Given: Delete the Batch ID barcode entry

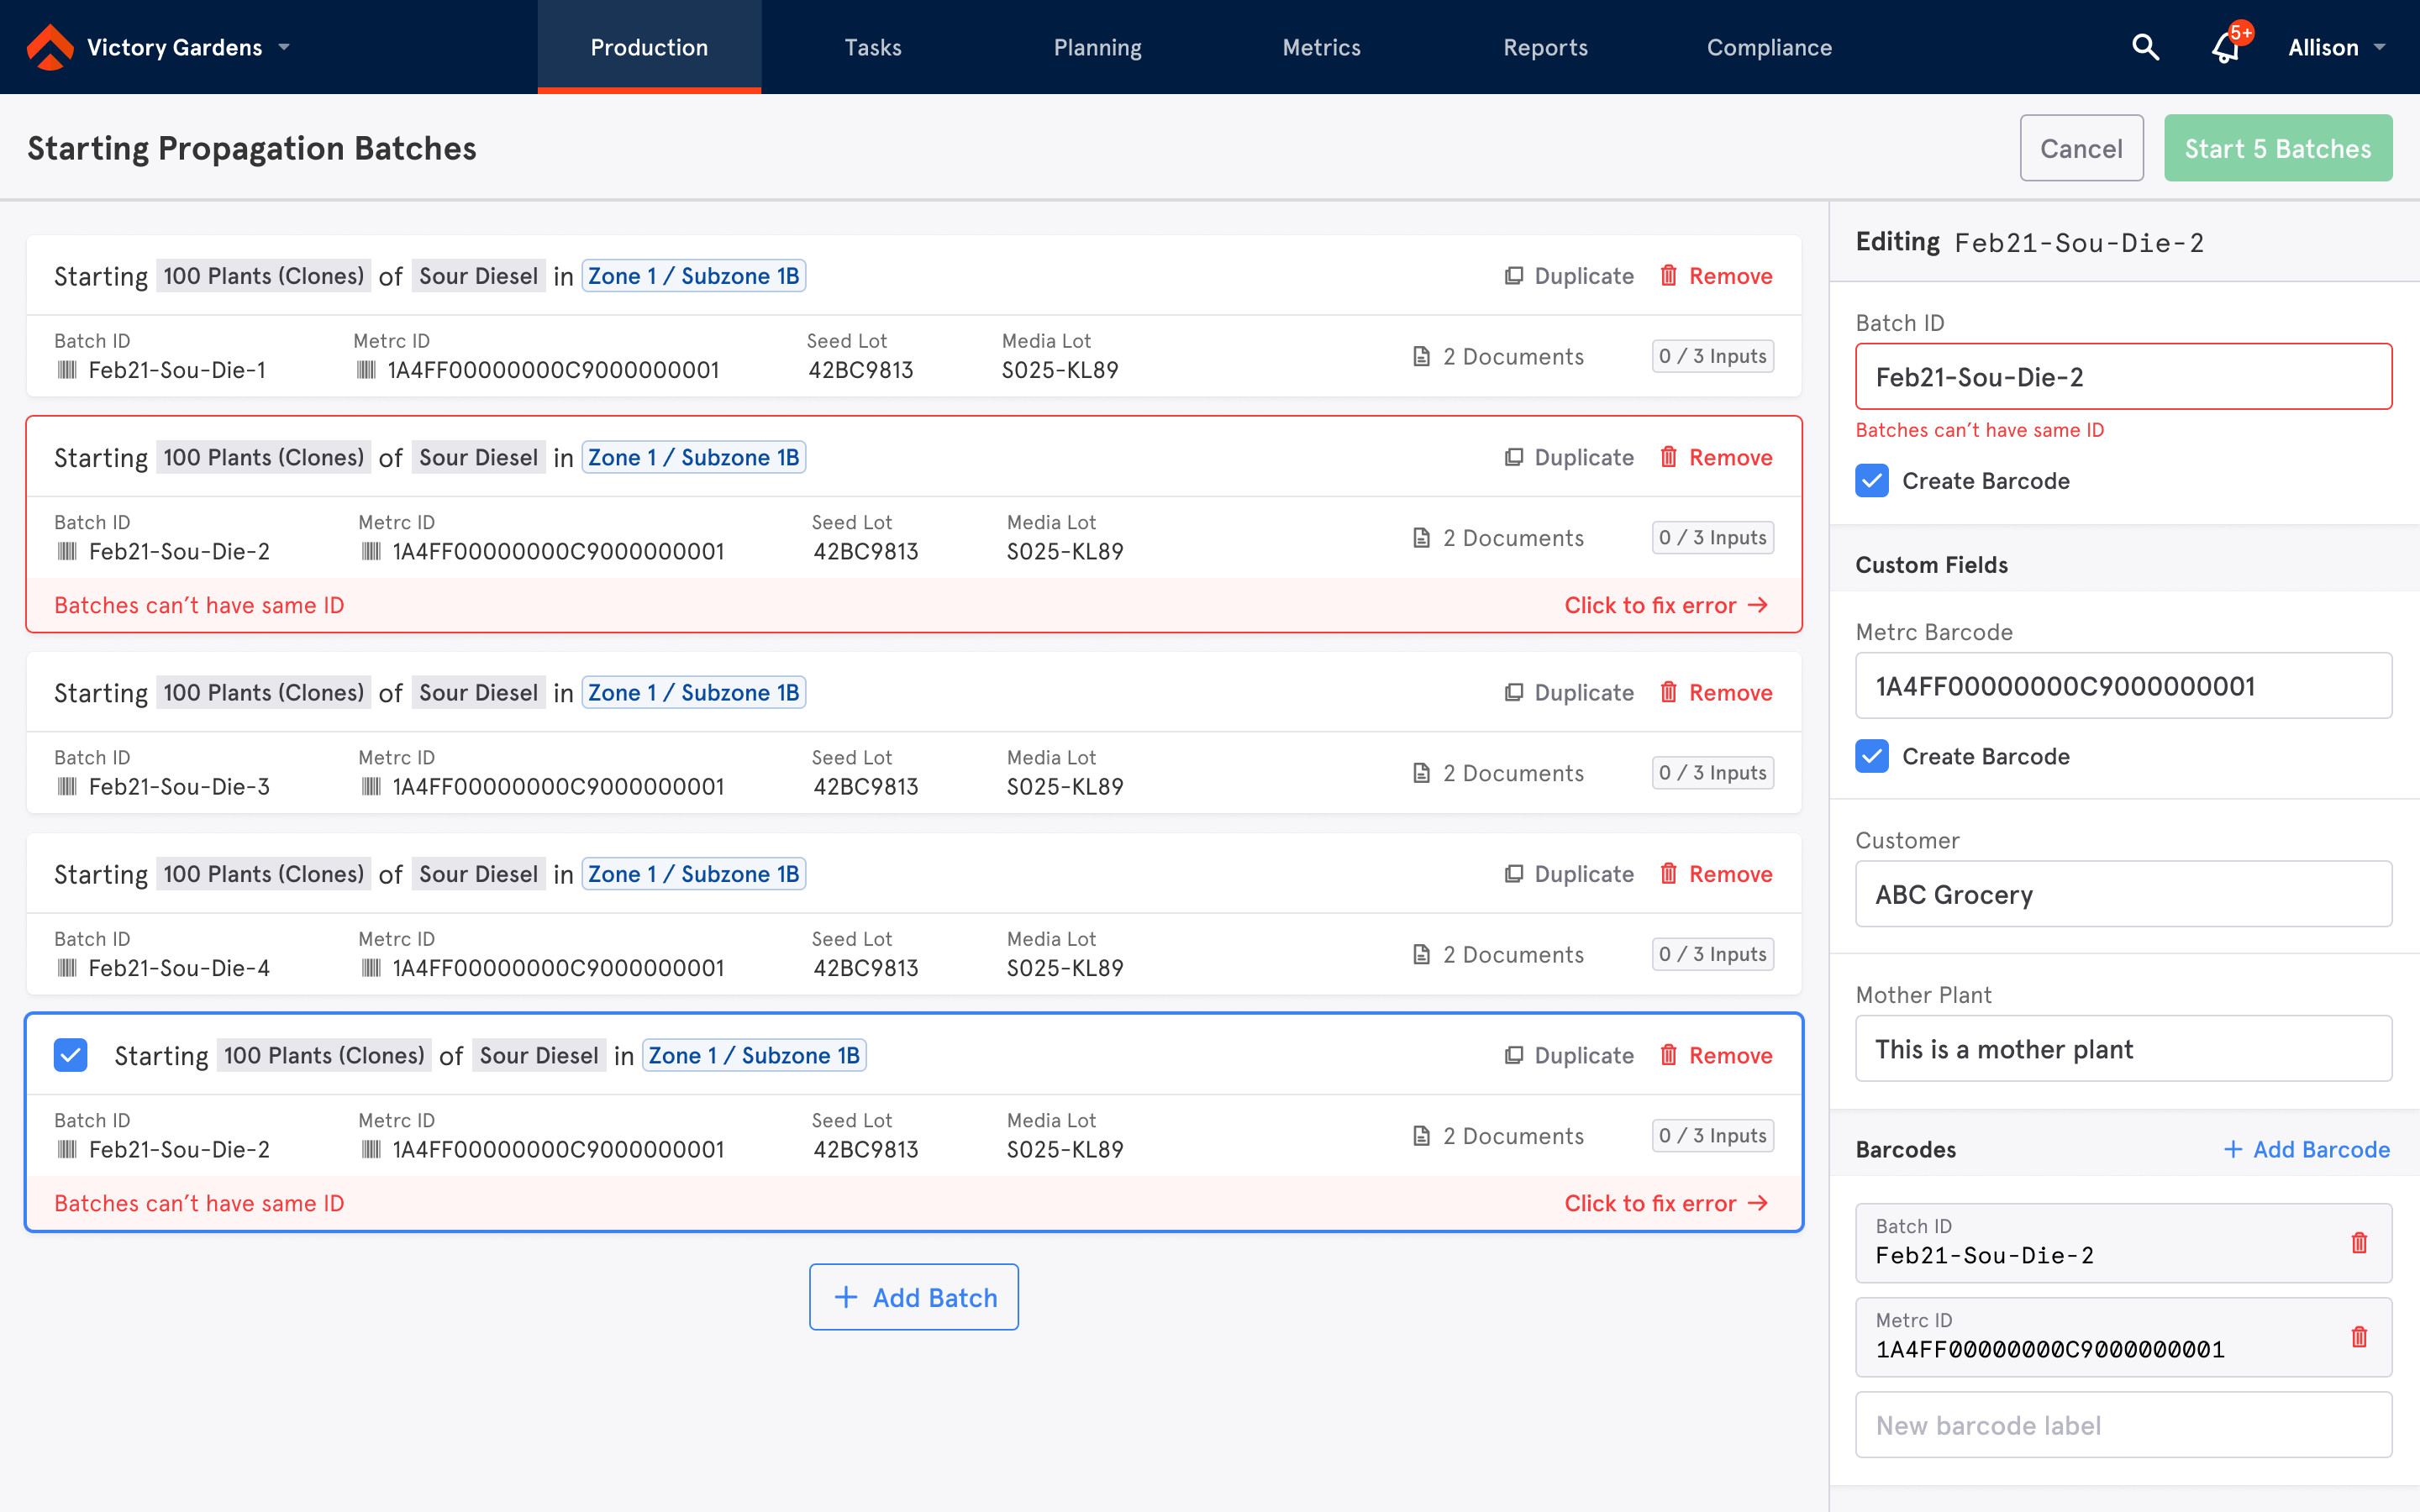Looking at the screenshot, I should 2359,1243.
